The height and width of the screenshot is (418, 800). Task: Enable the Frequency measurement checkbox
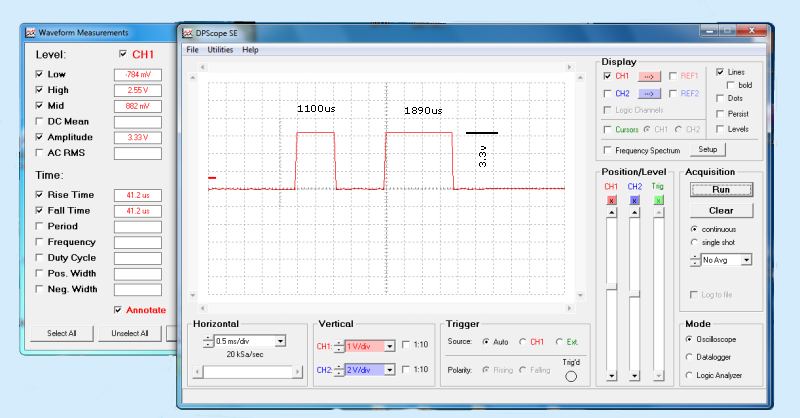(39, 241)
